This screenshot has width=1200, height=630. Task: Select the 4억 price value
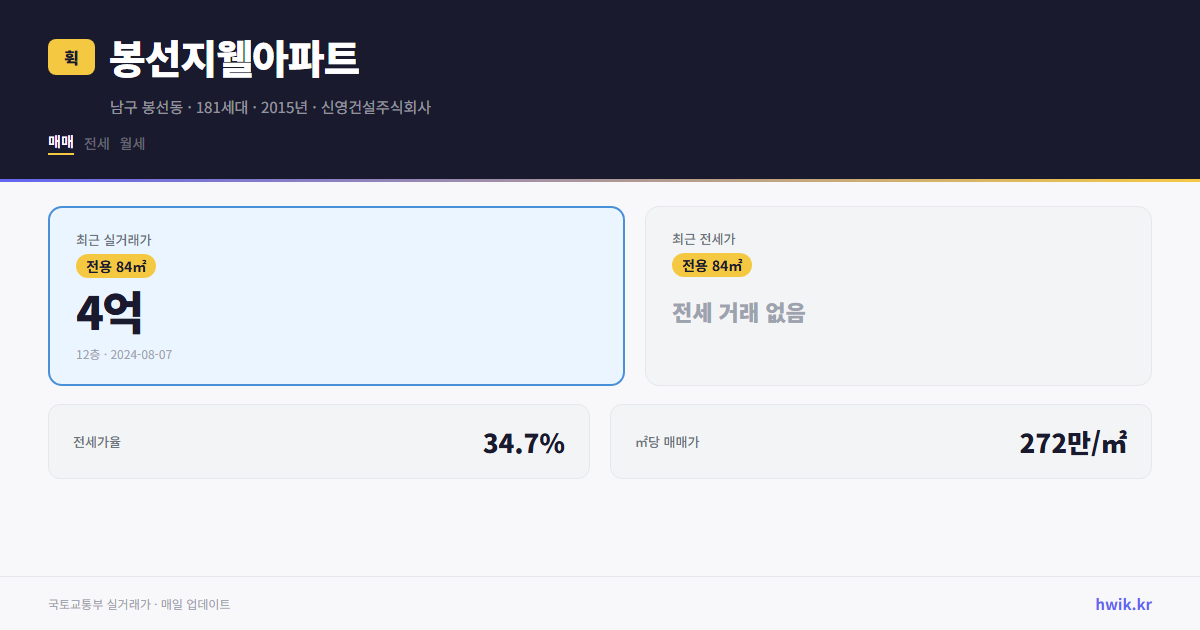click(x=110, y=311)
